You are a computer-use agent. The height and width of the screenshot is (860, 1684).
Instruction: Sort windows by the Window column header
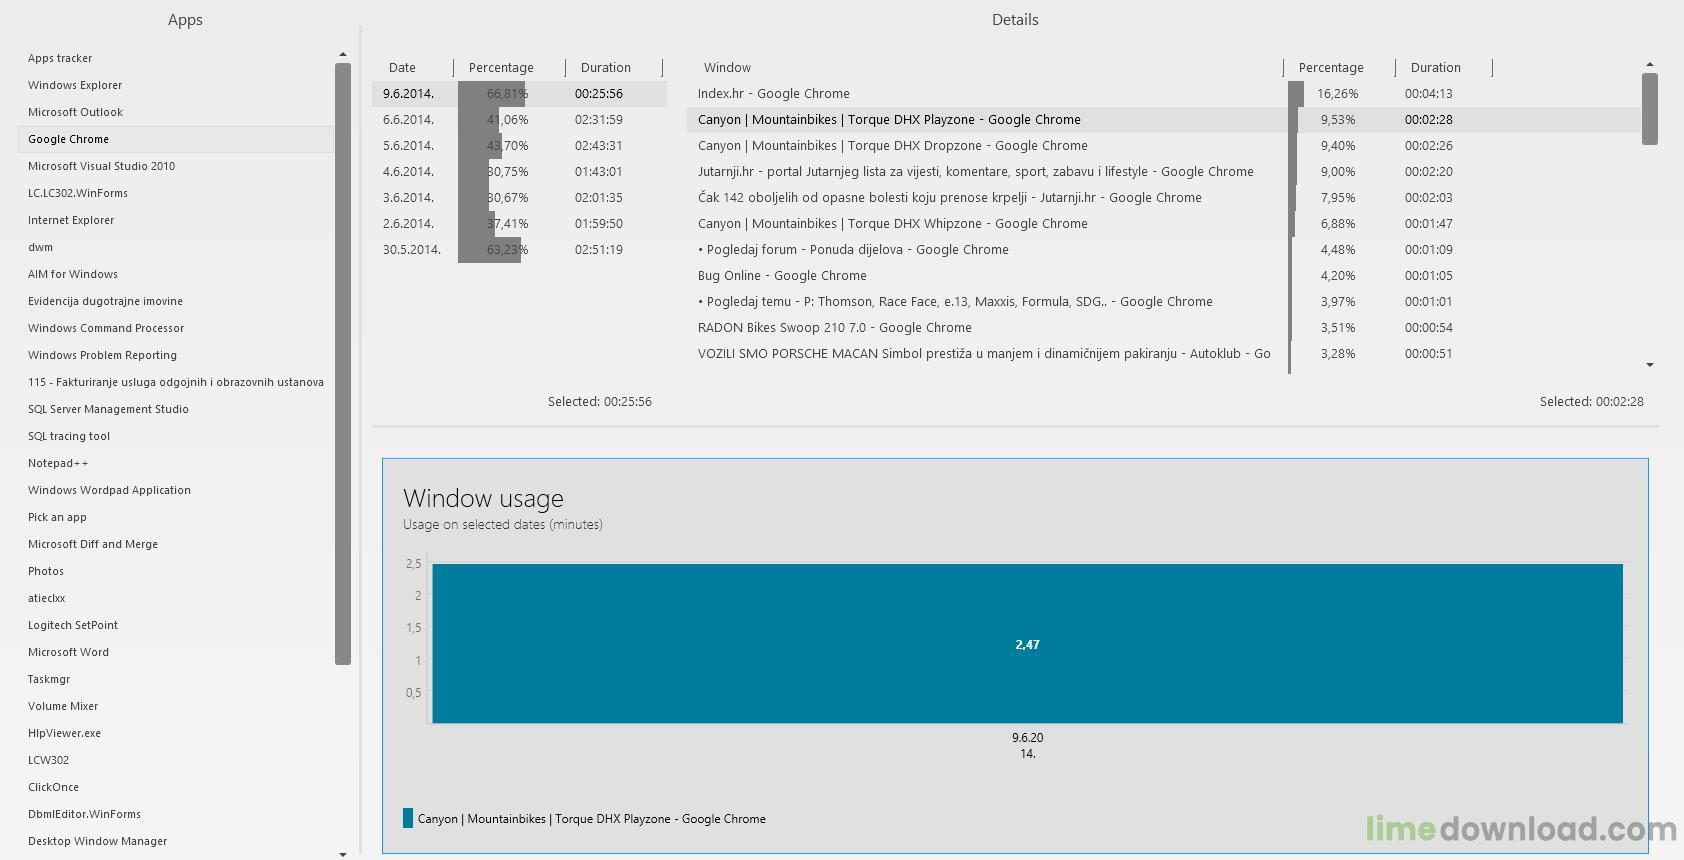[727, 68]
